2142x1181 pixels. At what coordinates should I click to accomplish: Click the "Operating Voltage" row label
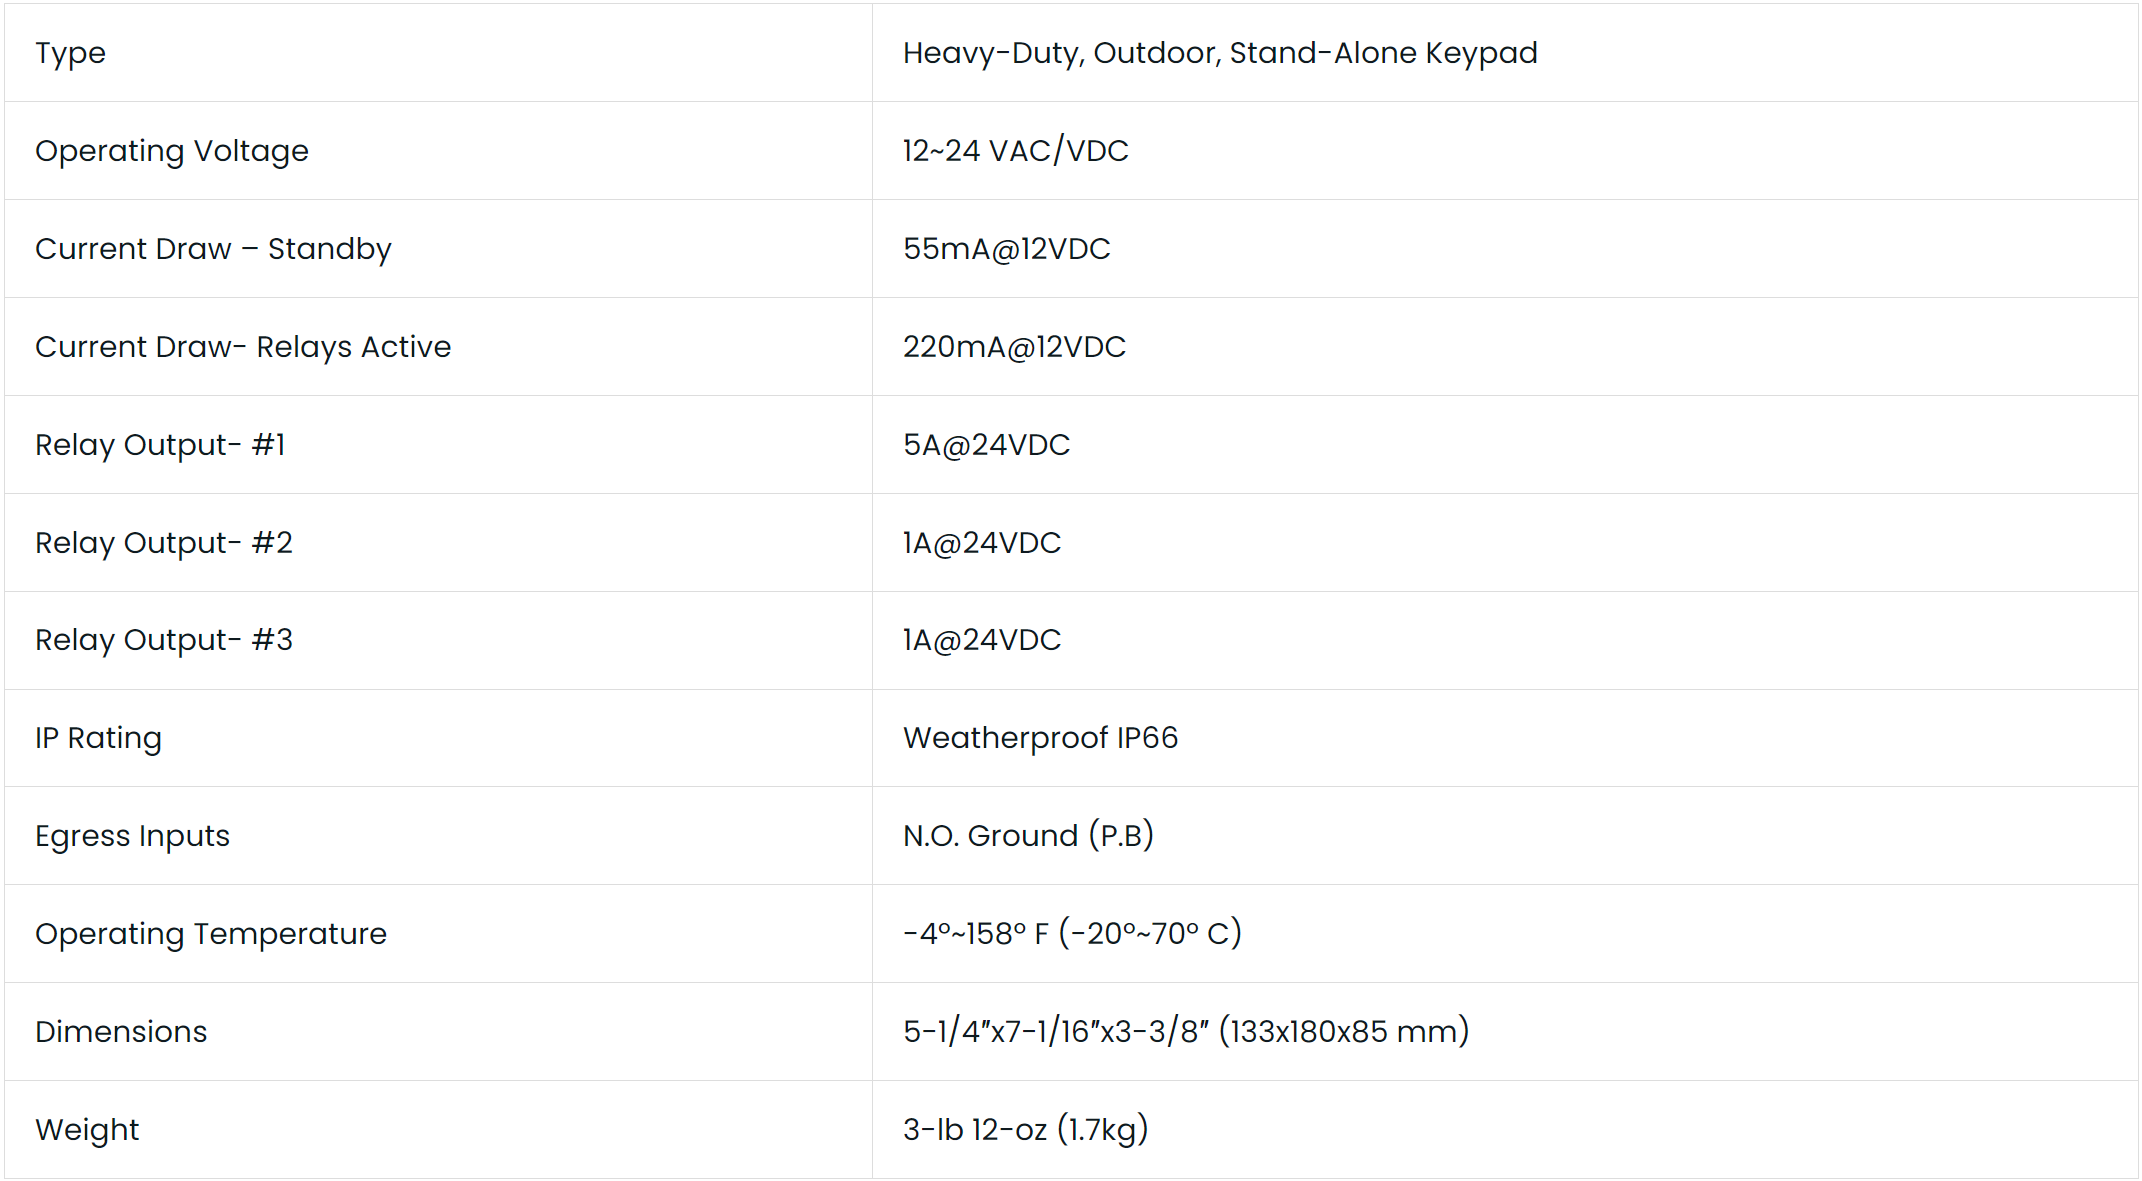[171, 151]
